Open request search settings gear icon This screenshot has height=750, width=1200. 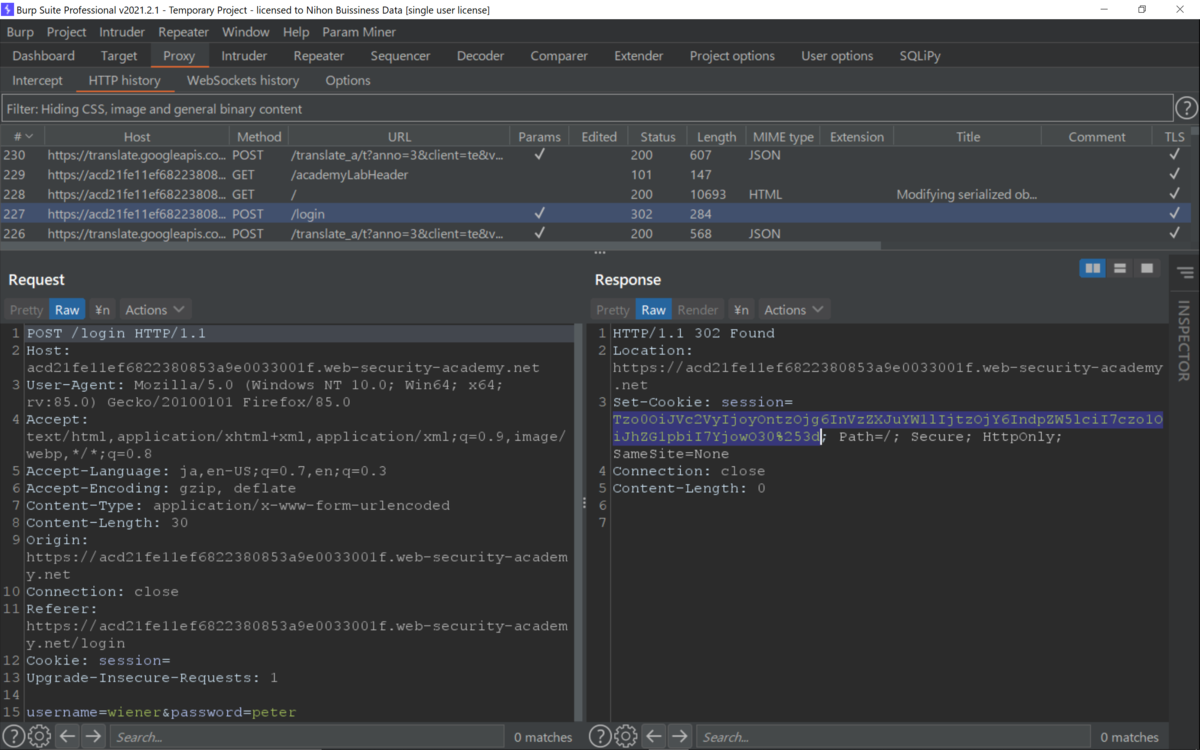[39, 737]
